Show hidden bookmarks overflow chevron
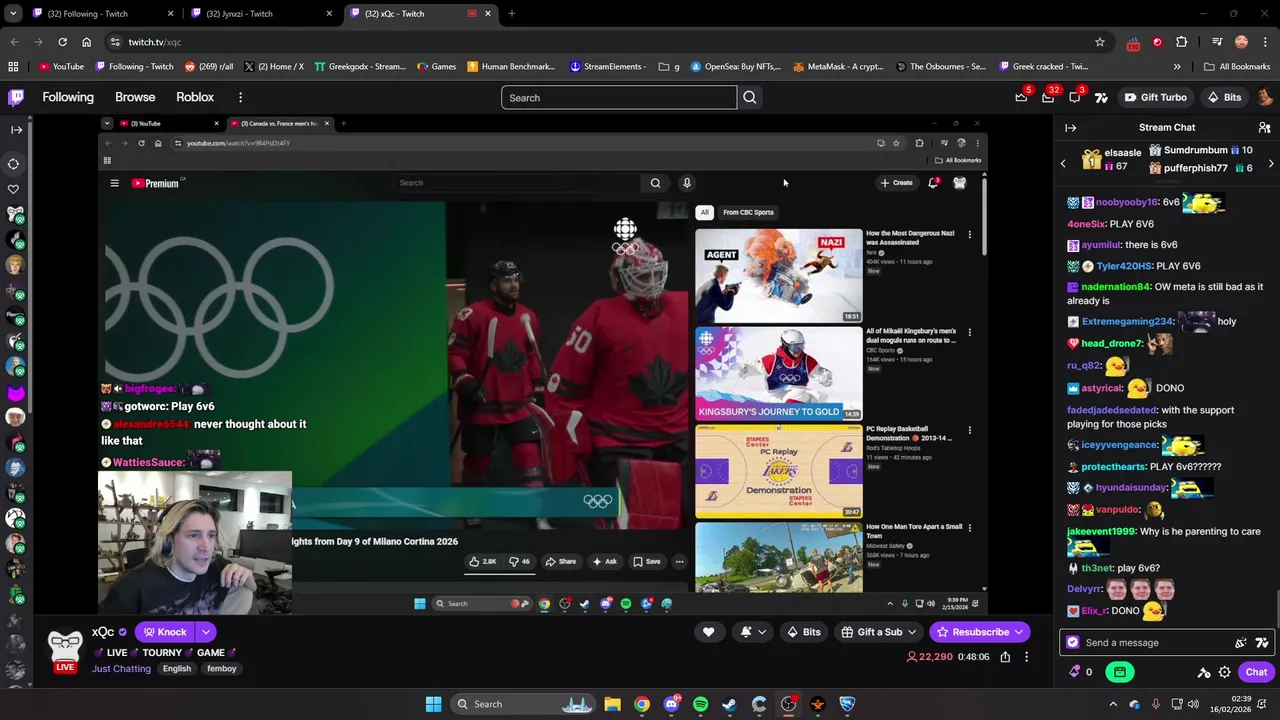This screenshot has height=720, width=1280. tap(1177, 67)
